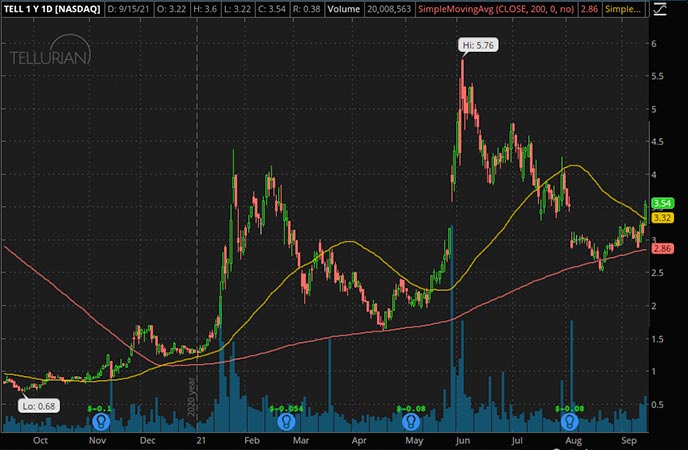The width and height of the screenshot is (688, 450).
Task: Click the Hi: 5.76 price bubble
Action: [478, 45]
